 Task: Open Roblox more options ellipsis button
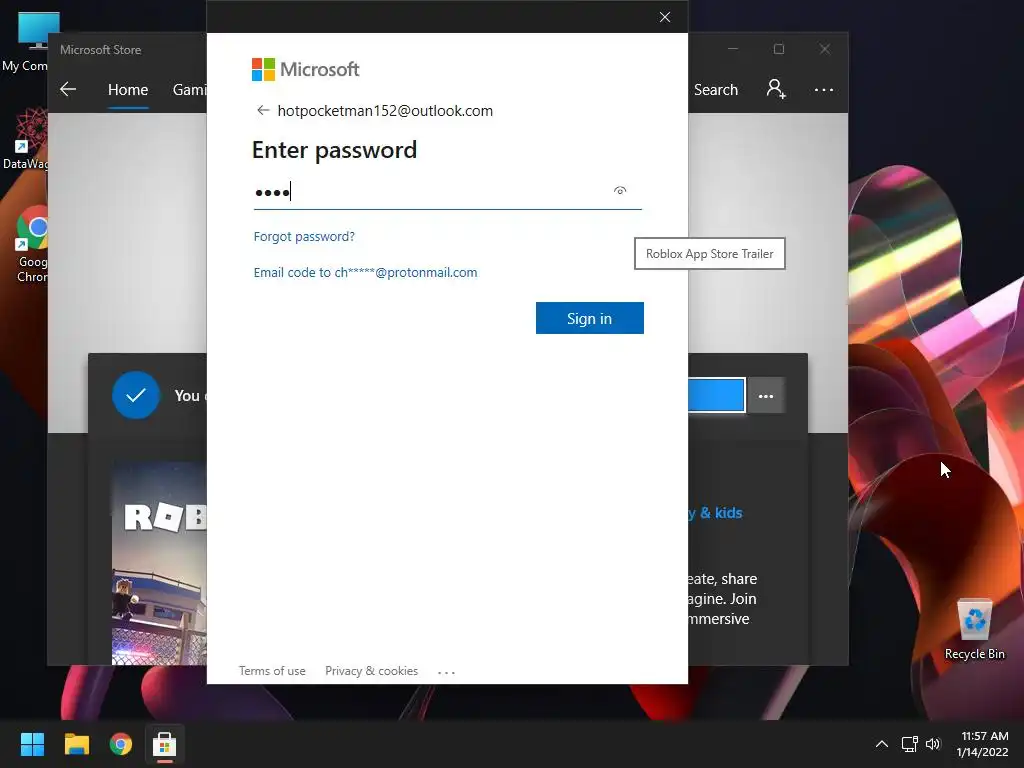click(766, 396)
